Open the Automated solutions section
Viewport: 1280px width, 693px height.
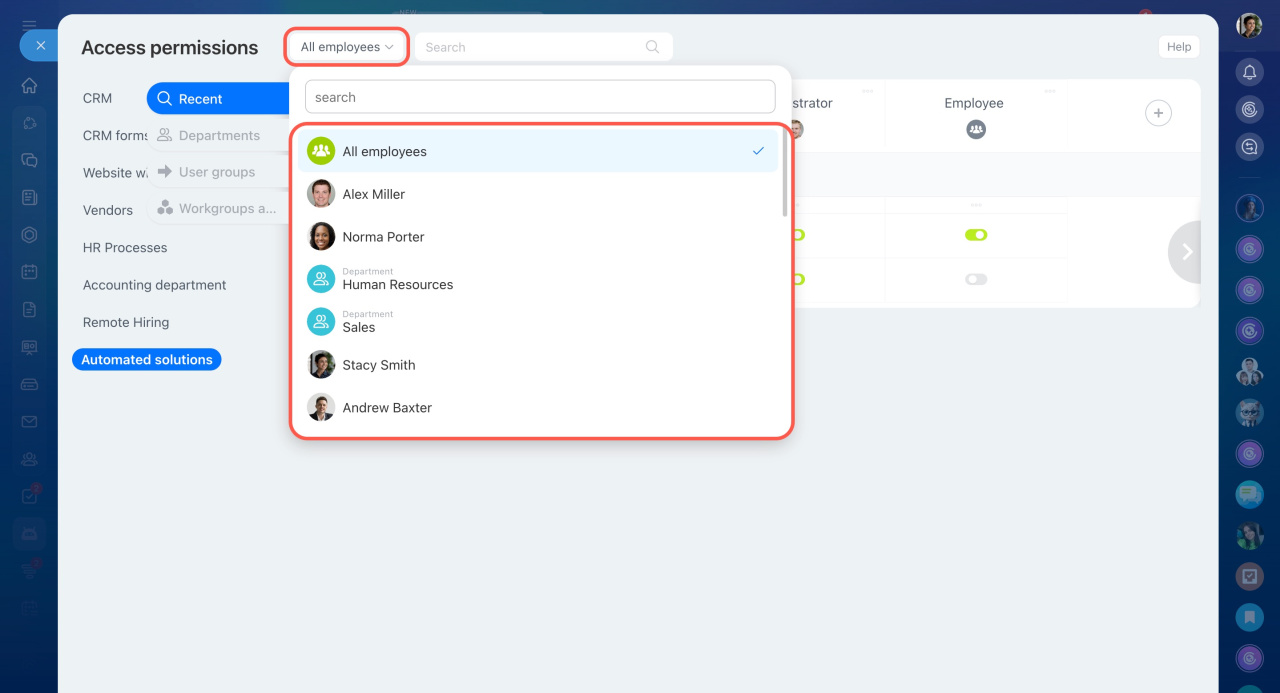pyautogui.click(x=147, y=360)
